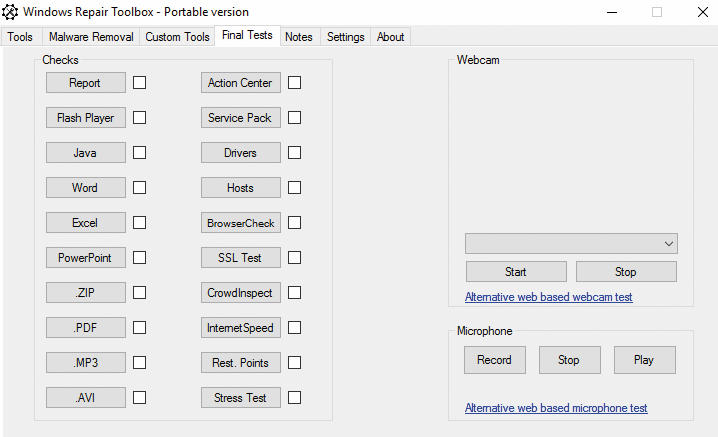Stop the webcam preview

[x=626, y=272]
